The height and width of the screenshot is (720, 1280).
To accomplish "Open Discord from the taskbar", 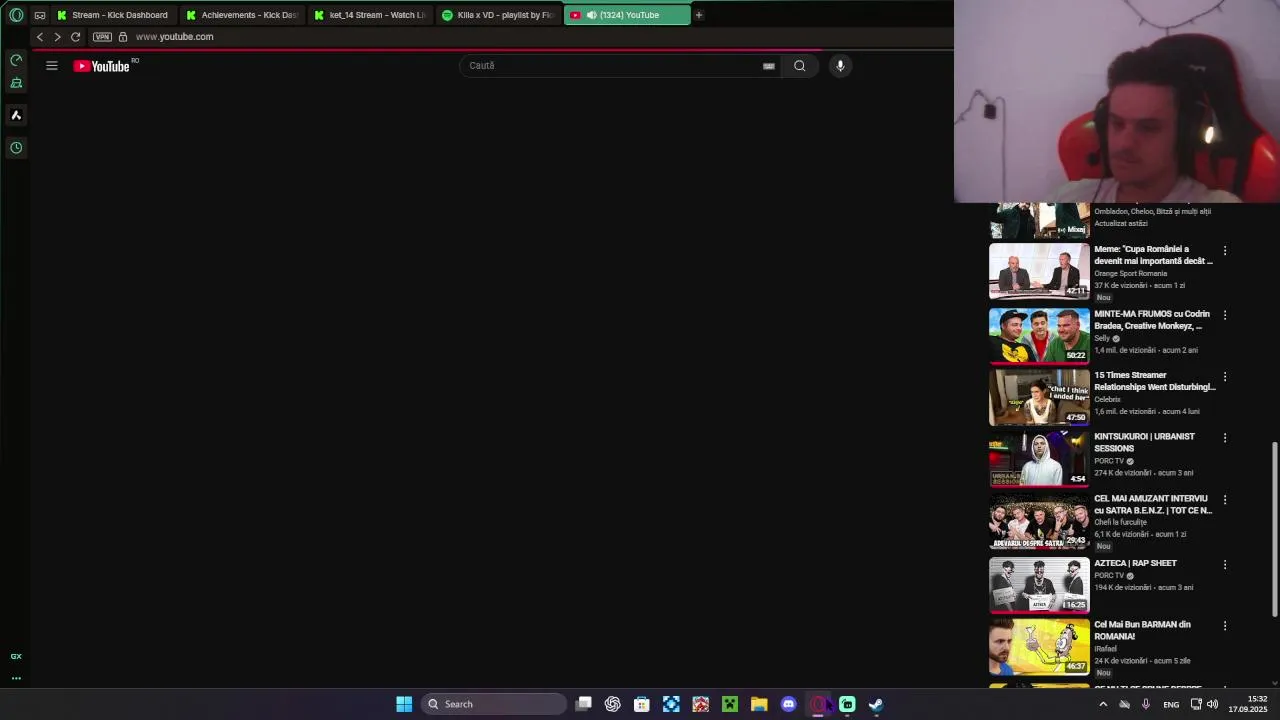I will click(788, 704).
